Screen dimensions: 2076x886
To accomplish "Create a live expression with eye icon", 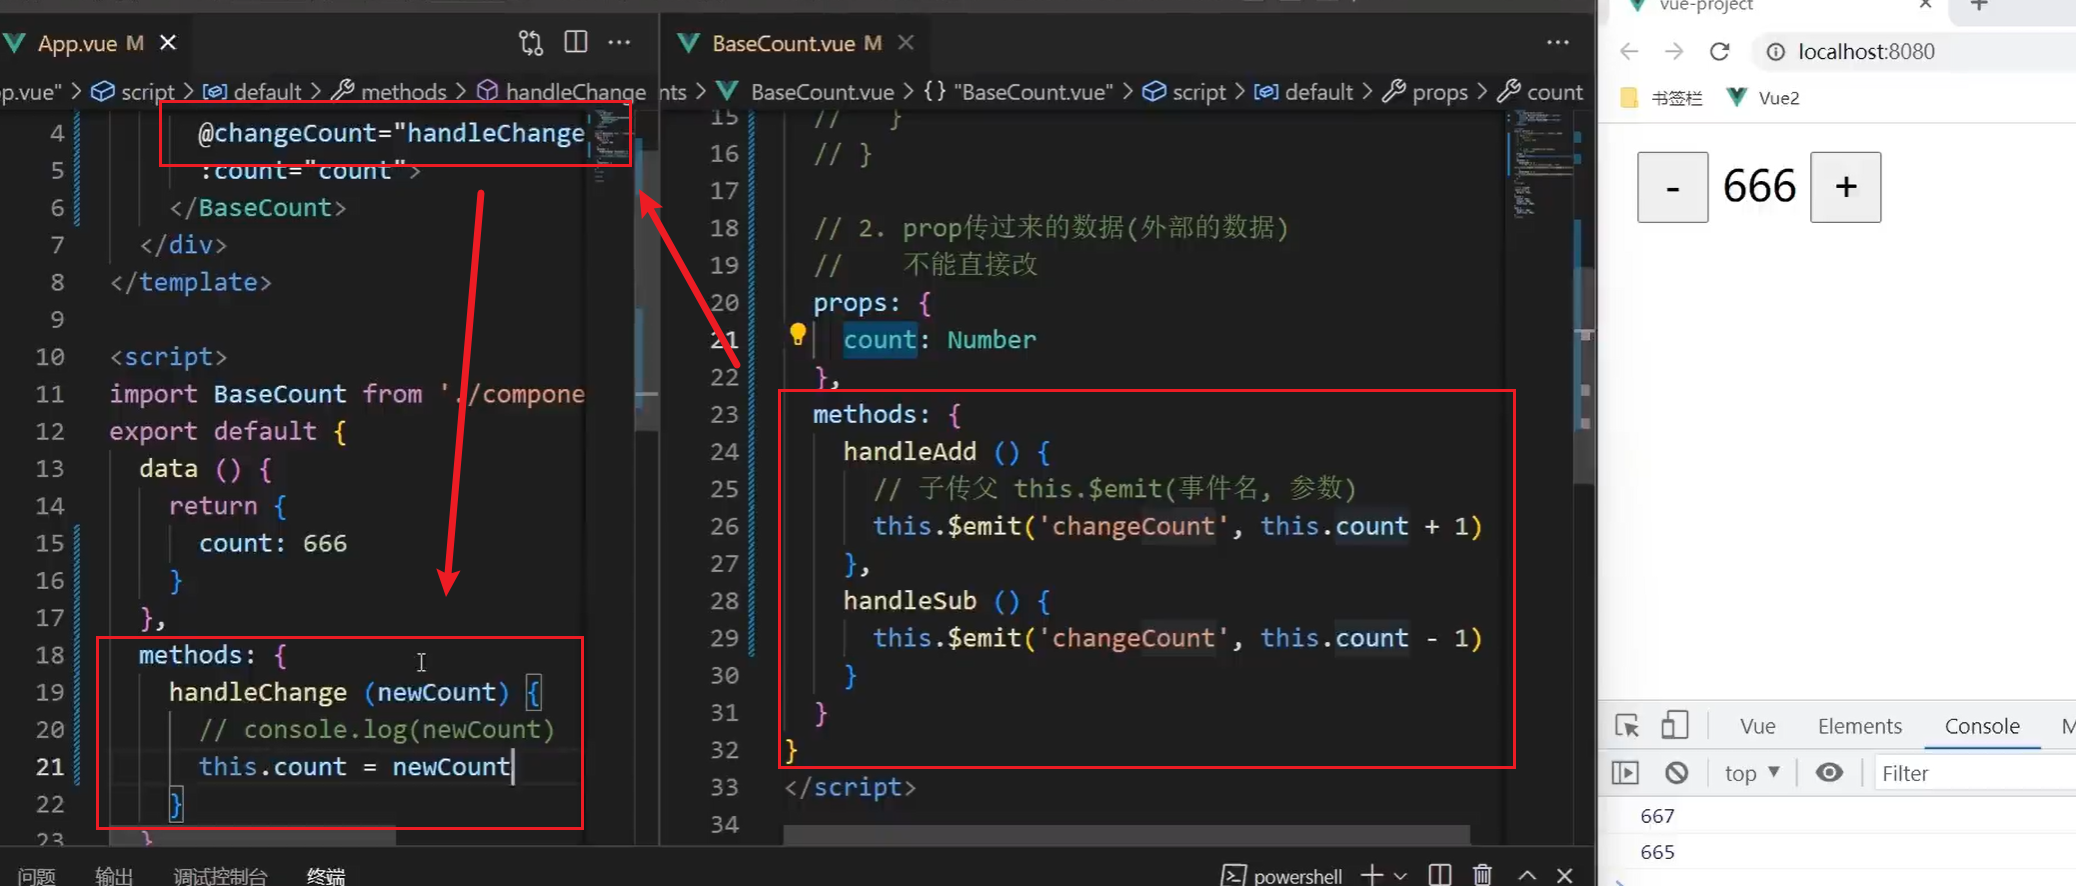I will [1830, 773].
